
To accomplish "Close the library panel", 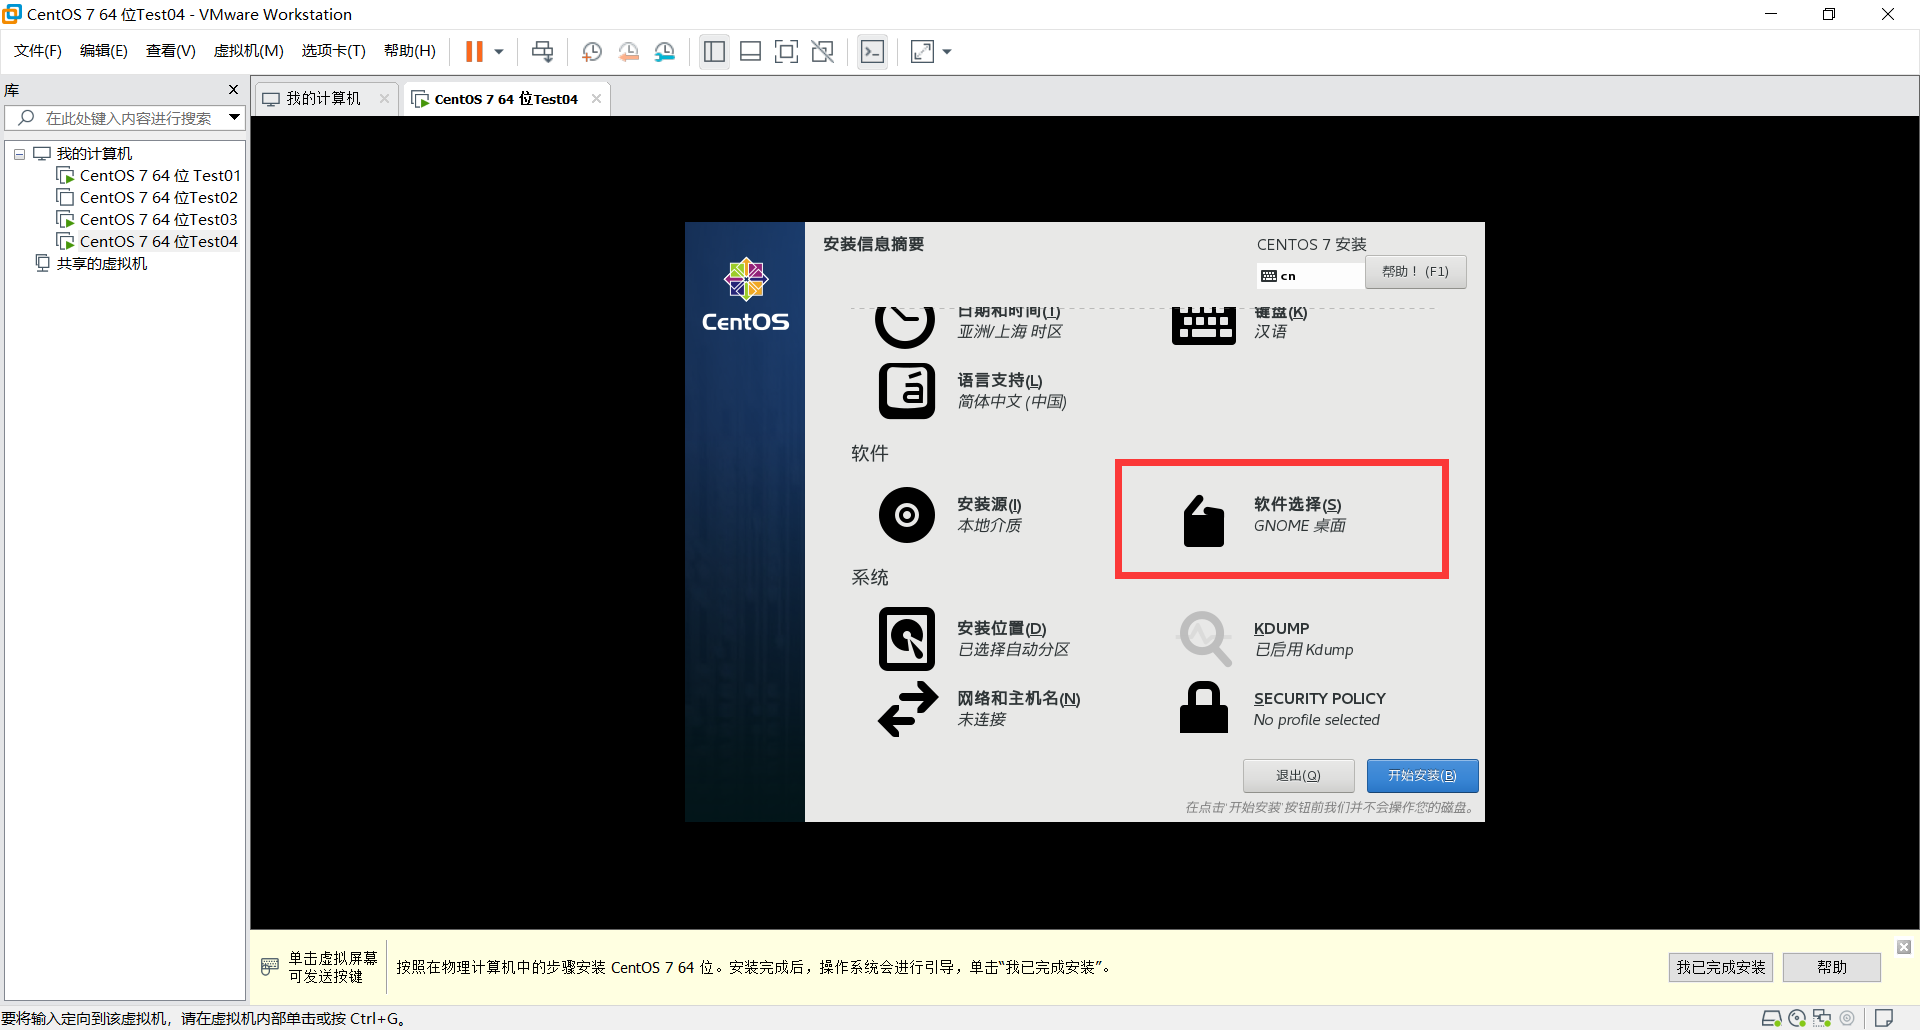I will point(234,90).
